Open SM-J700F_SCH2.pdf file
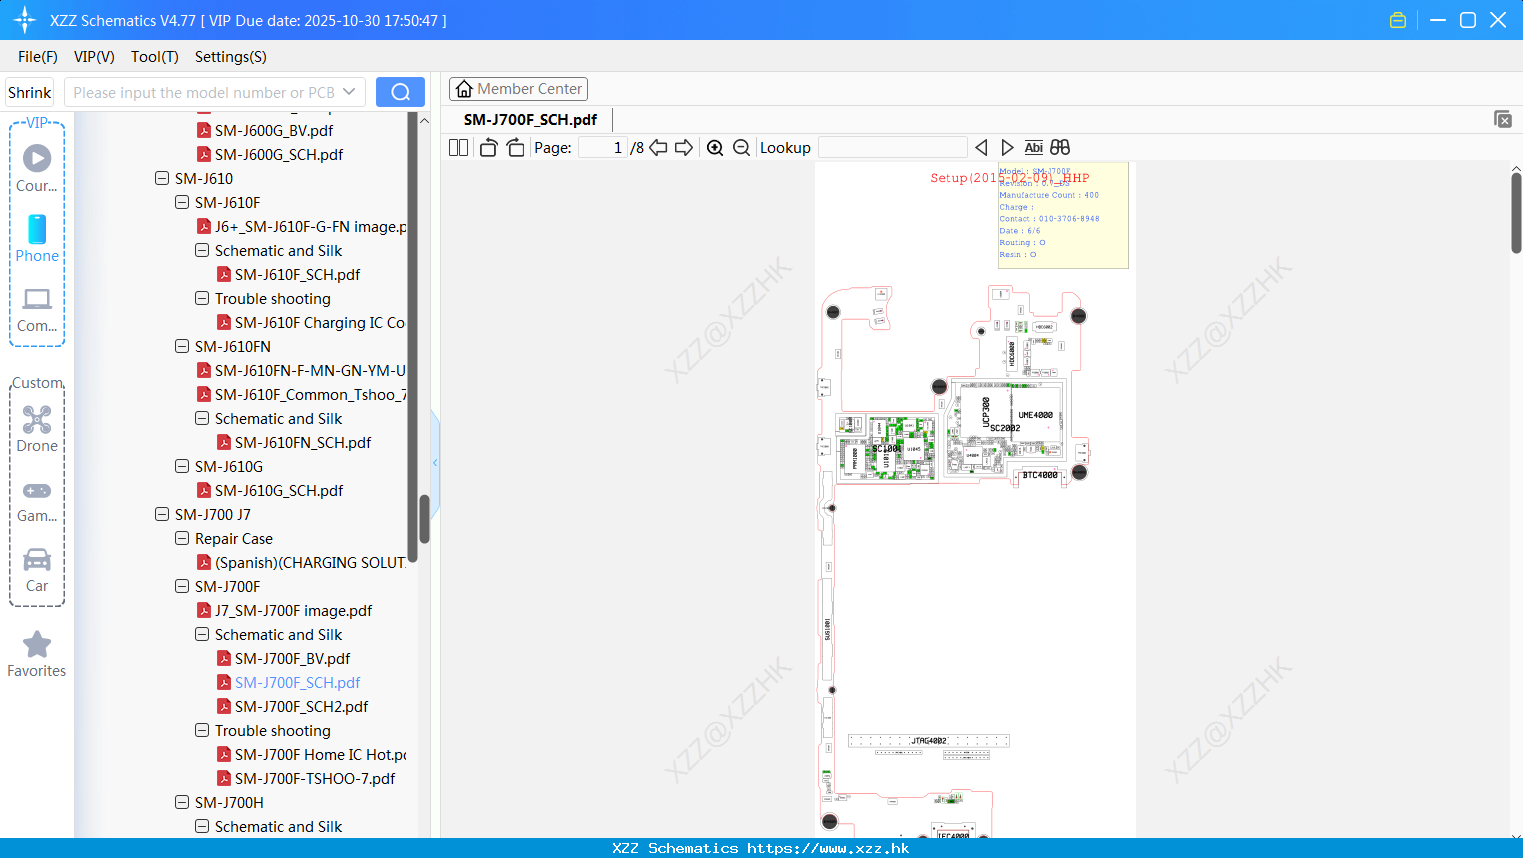 click(301, 707)
